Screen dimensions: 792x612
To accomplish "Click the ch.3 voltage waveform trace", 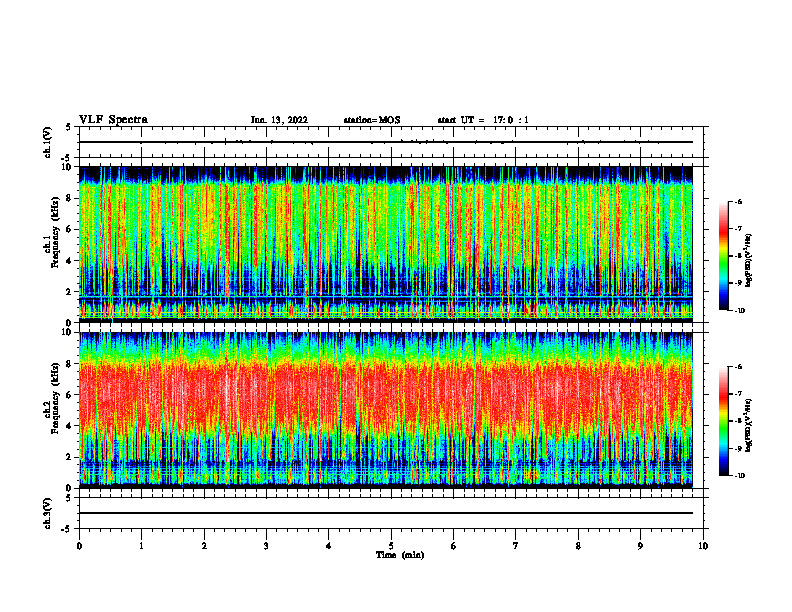I will 386,513.
